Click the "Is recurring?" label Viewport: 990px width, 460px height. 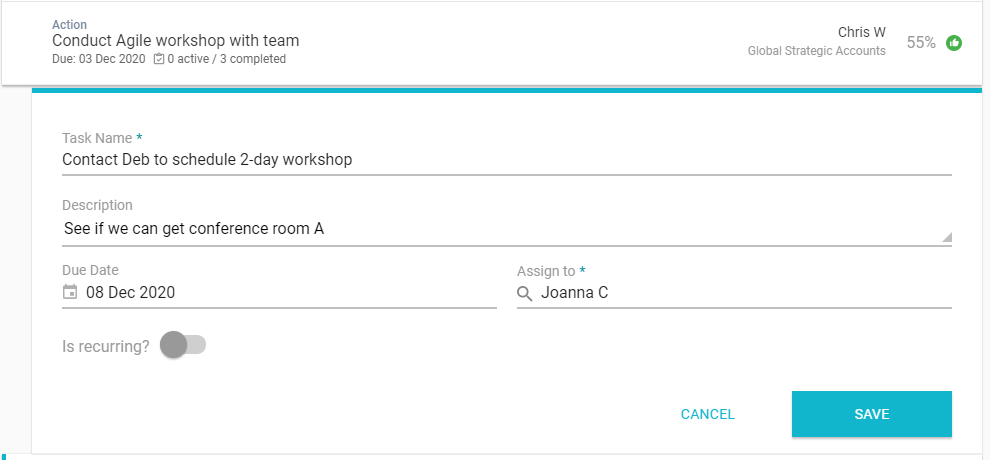106,347
